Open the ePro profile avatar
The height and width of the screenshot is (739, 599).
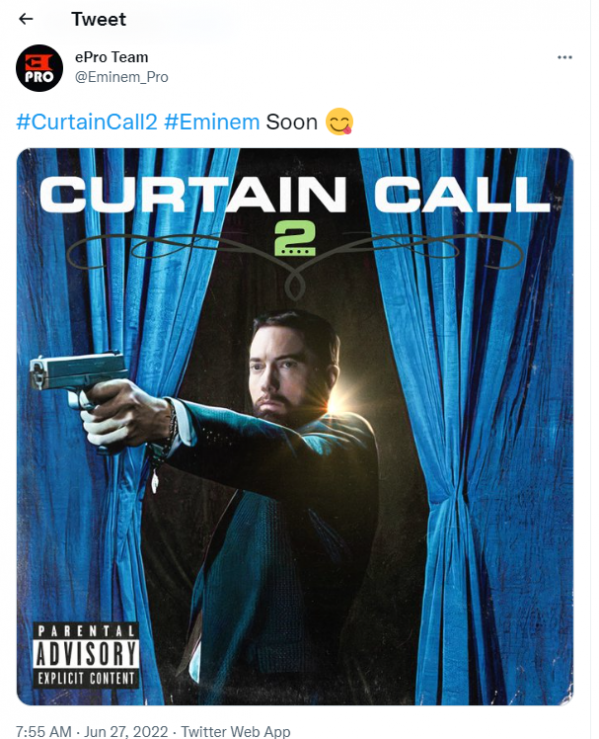[x=39, y=68]
